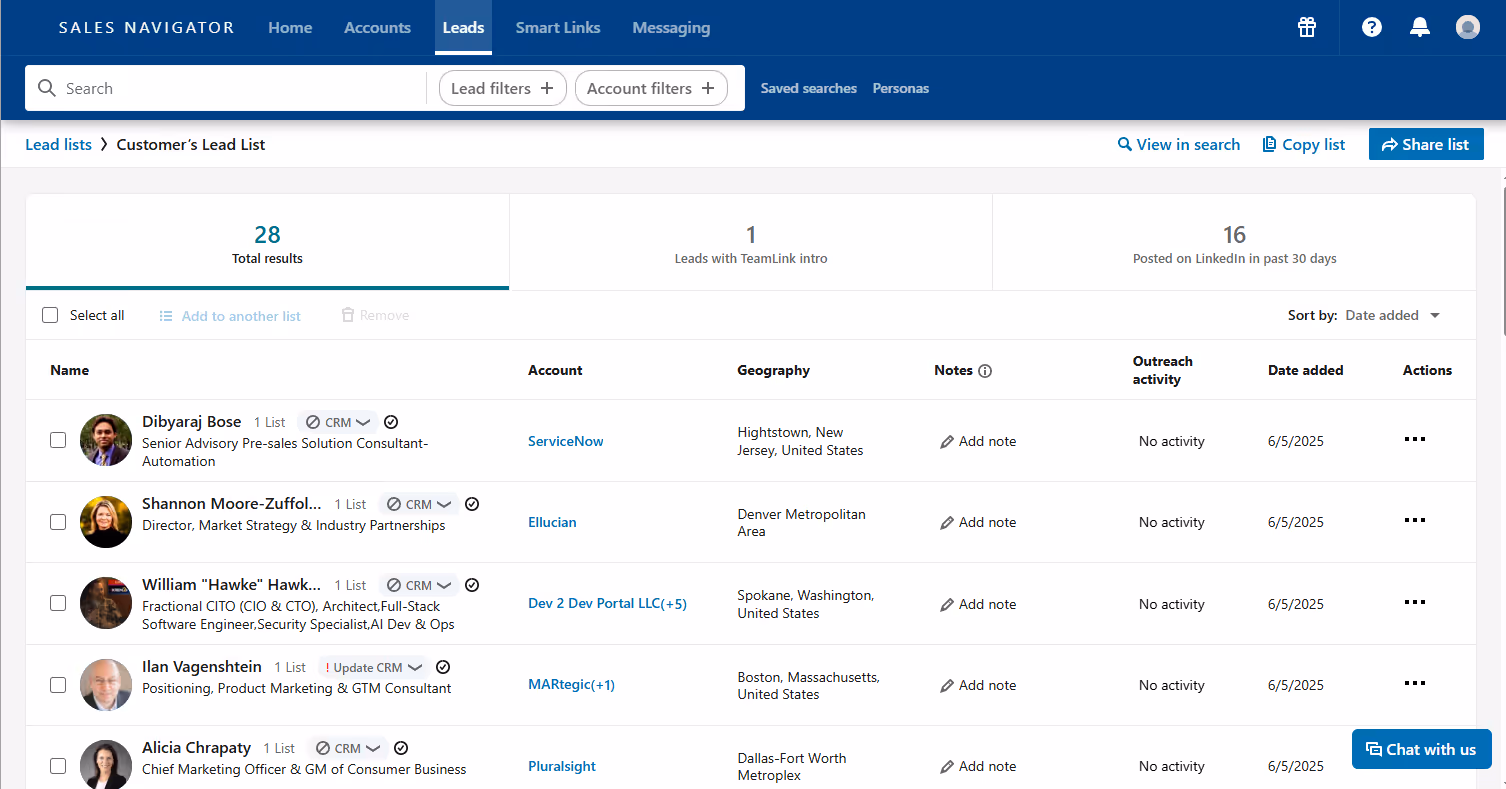Show Posted on LinkedIn in past 30 days
The width and height of the screenshot is (1506, 789).
(1234, 243)
